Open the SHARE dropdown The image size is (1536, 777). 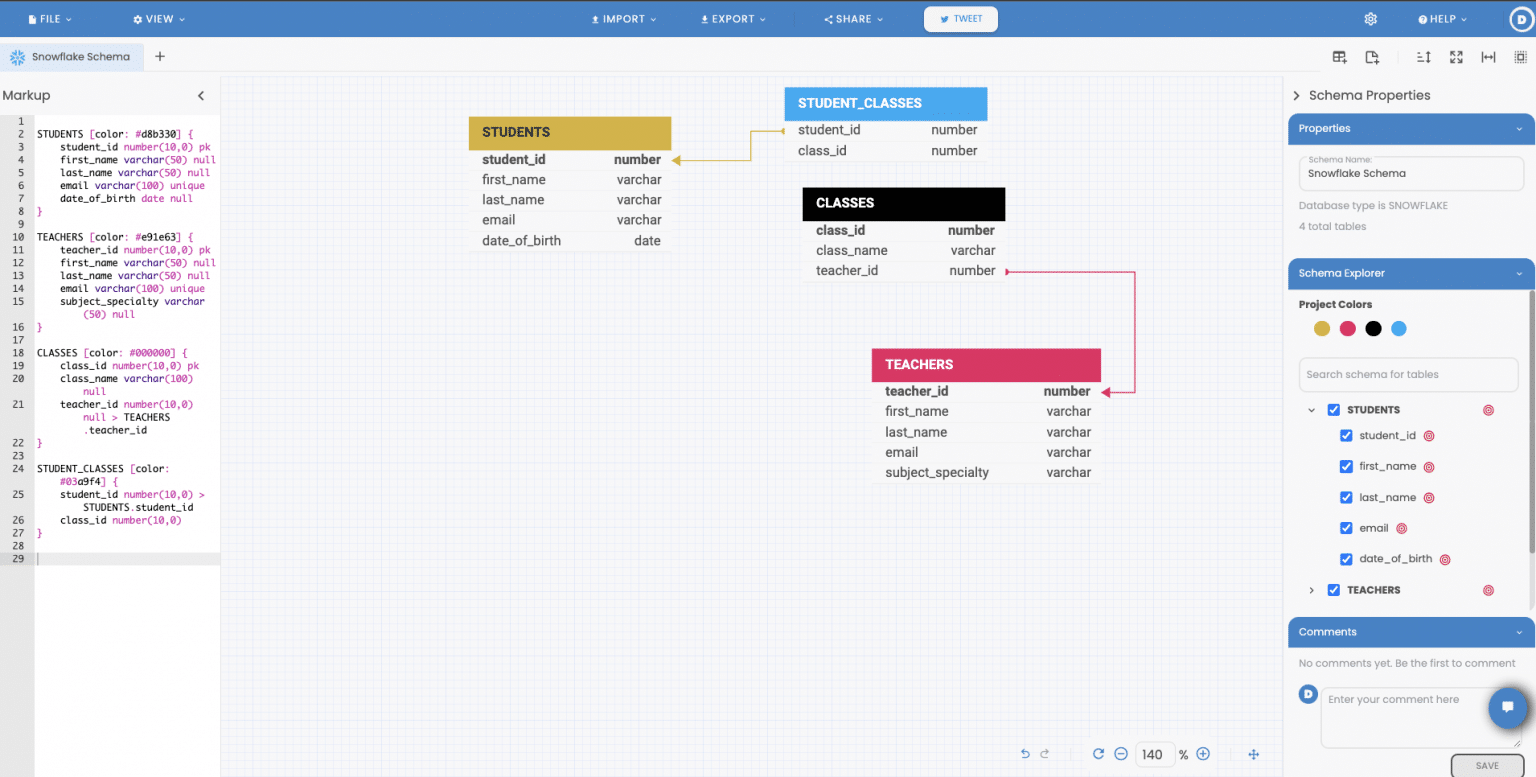click(854, 19)
